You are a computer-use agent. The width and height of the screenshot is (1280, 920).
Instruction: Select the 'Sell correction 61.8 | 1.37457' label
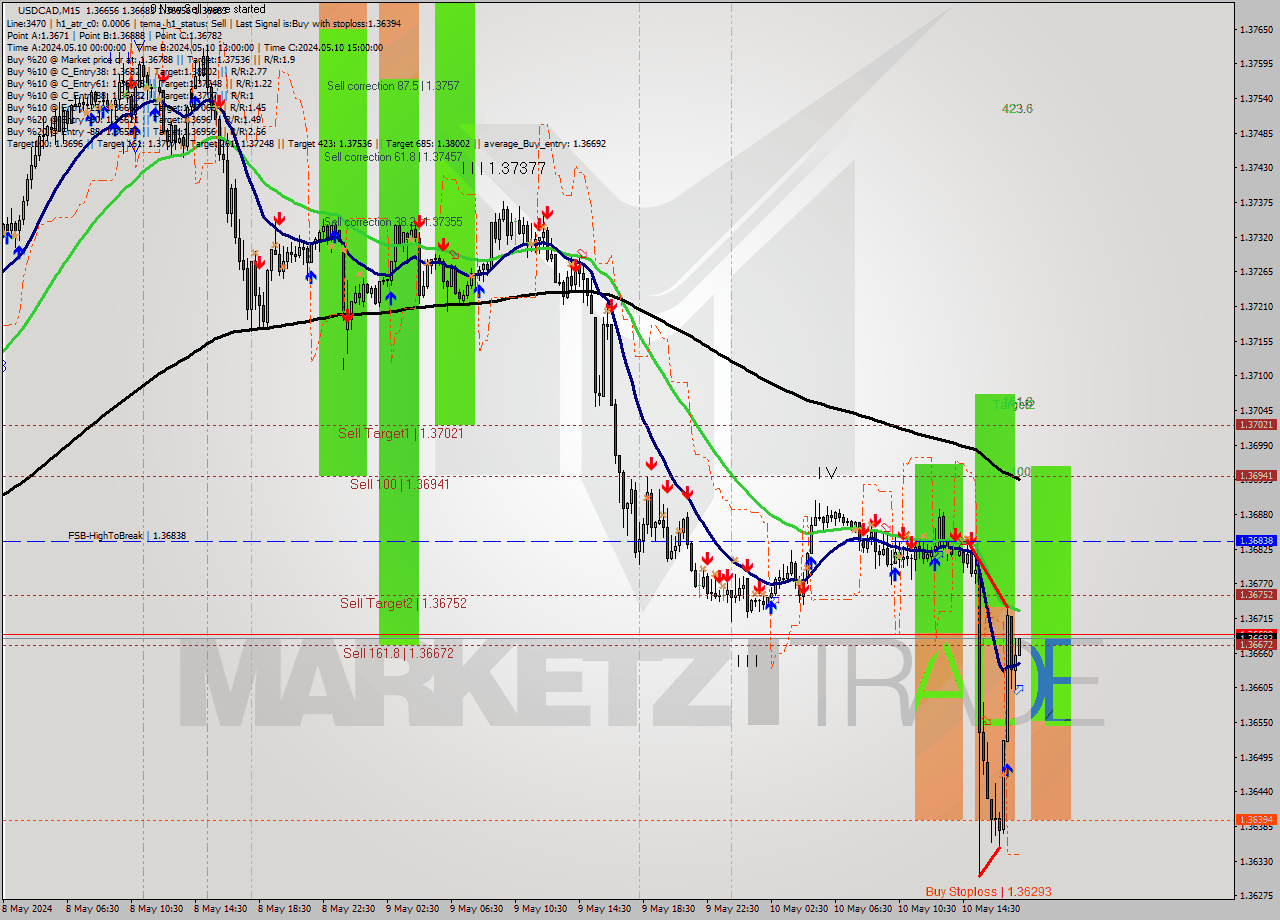pyautogui.click(x=393, y=157)
